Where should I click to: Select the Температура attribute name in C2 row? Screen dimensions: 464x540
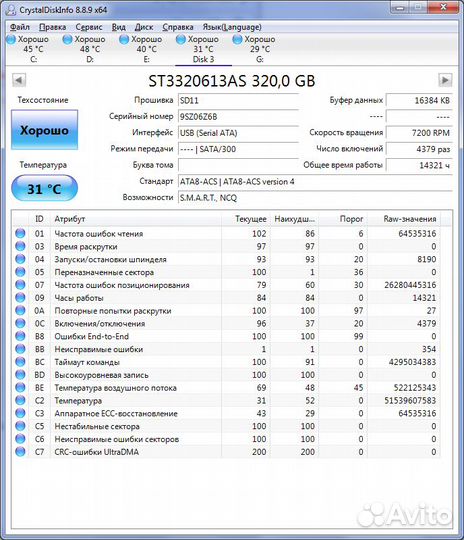78,401
